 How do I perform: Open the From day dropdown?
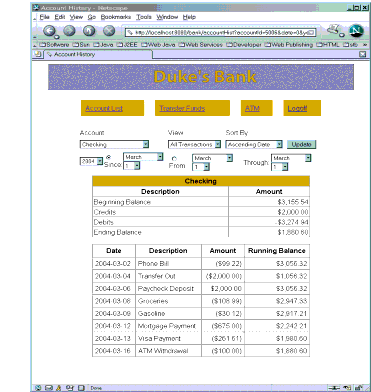point(201,167)
